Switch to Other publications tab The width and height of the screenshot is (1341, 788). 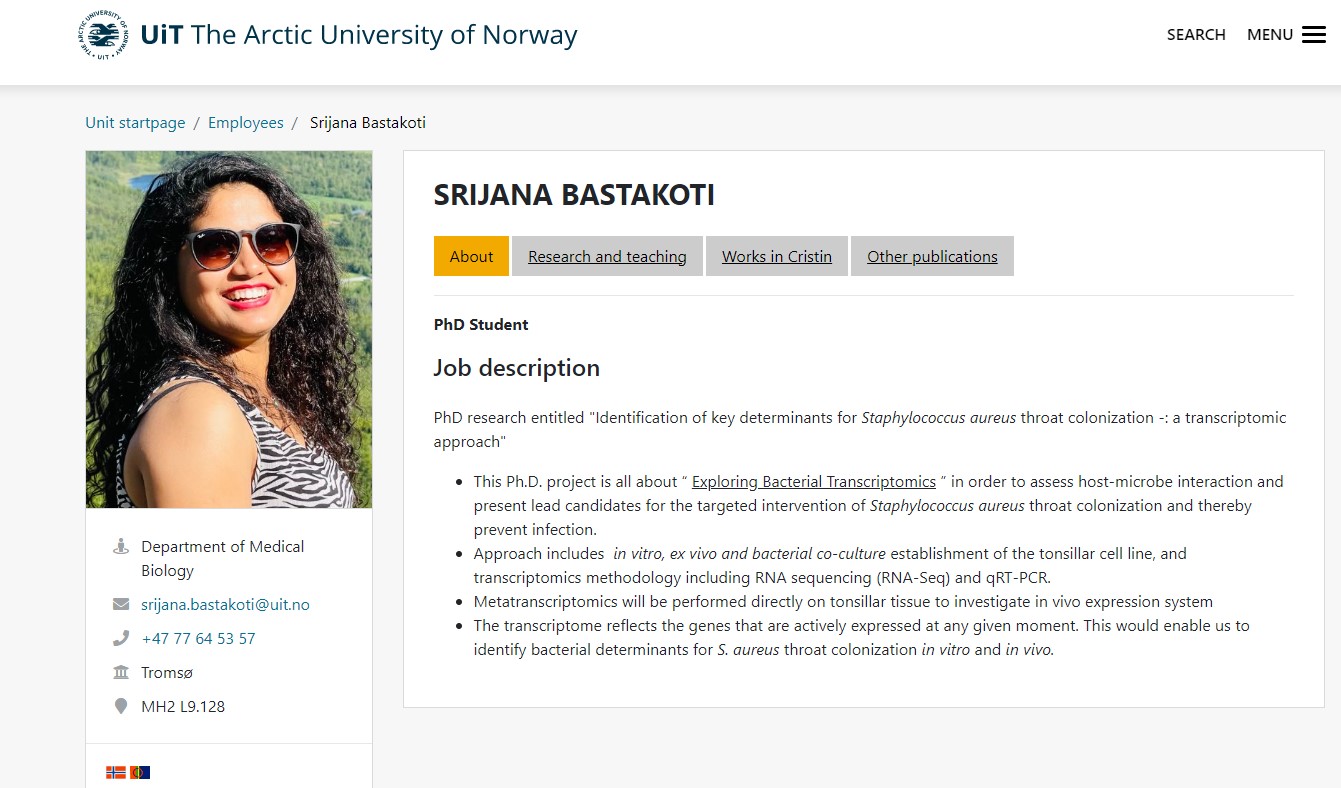pos(932,256)
